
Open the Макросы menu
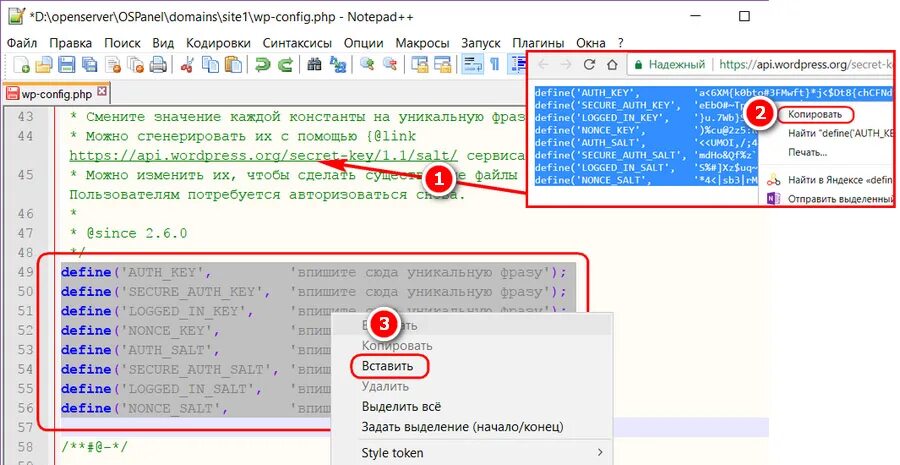422,43
